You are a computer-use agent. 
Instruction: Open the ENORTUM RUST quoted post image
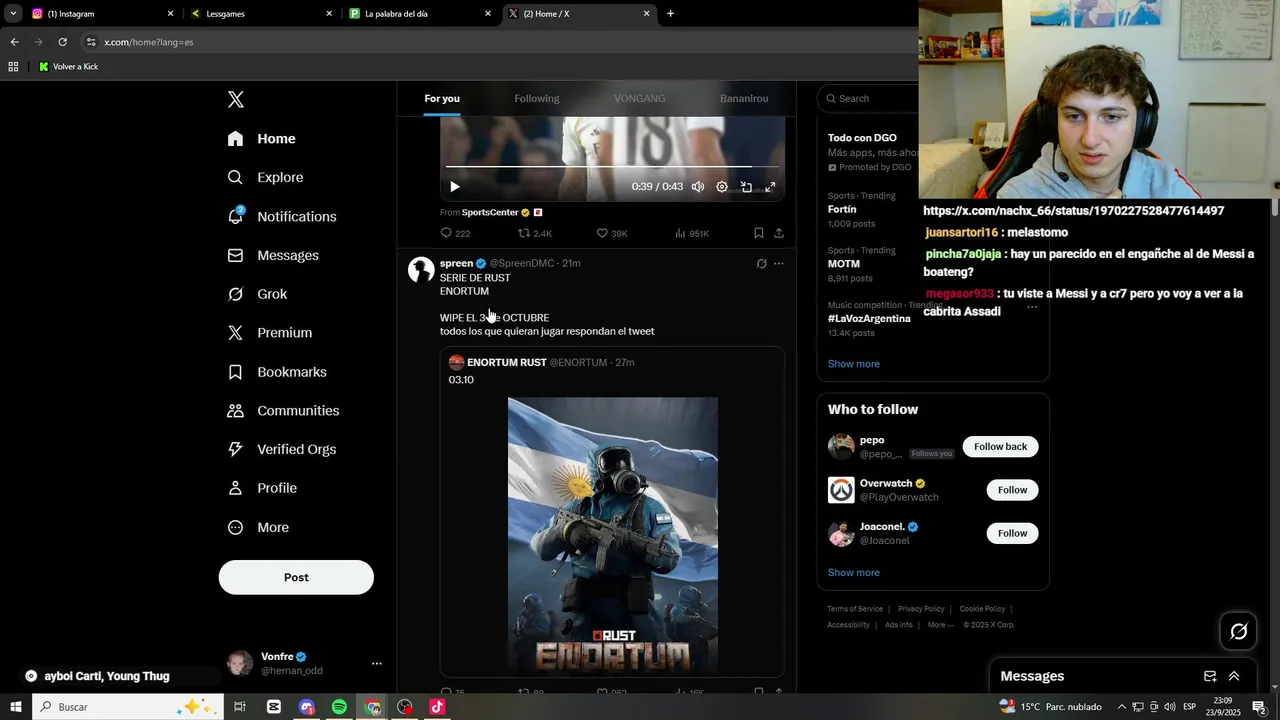pyautogui.click(x=612, y=535)
